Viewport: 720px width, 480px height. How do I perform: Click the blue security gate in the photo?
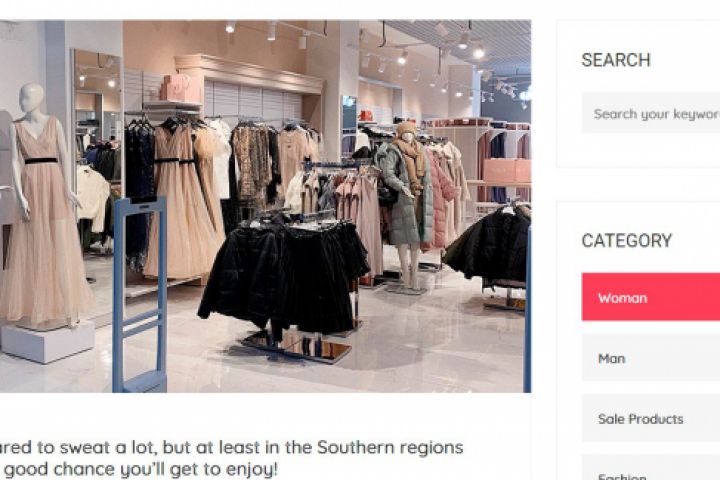click(x=140, y=294)
